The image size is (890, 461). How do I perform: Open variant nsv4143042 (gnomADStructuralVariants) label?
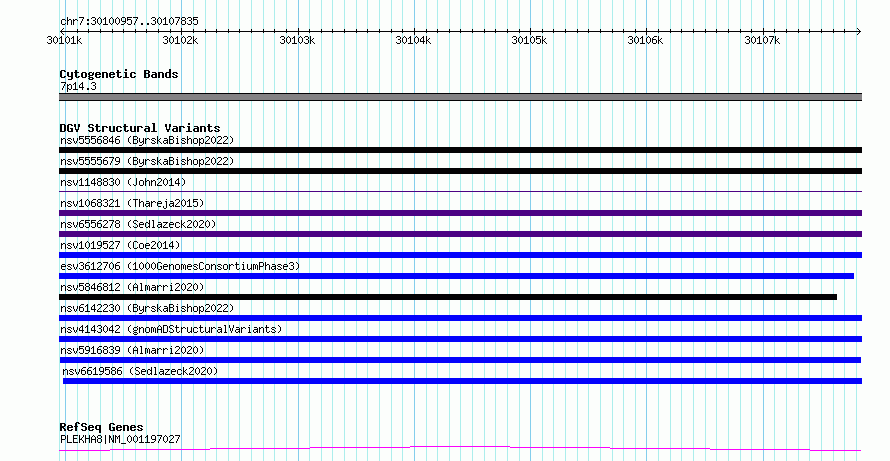pyautogui.click(x=171, y=329)
